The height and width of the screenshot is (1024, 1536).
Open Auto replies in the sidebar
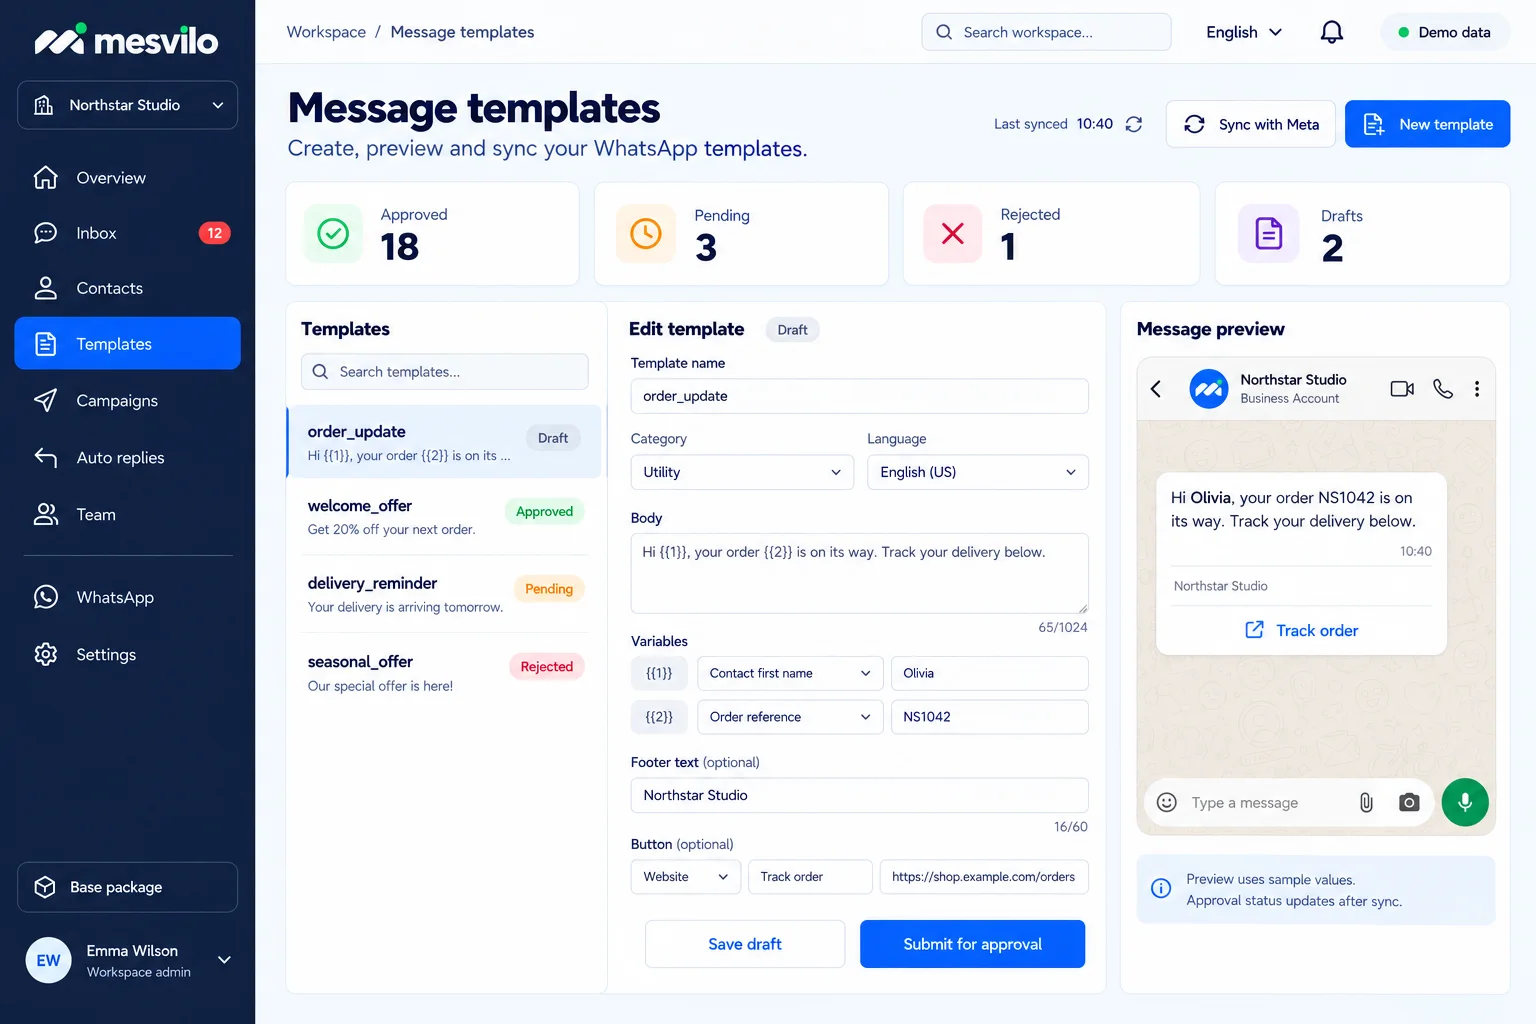(127, 458)
